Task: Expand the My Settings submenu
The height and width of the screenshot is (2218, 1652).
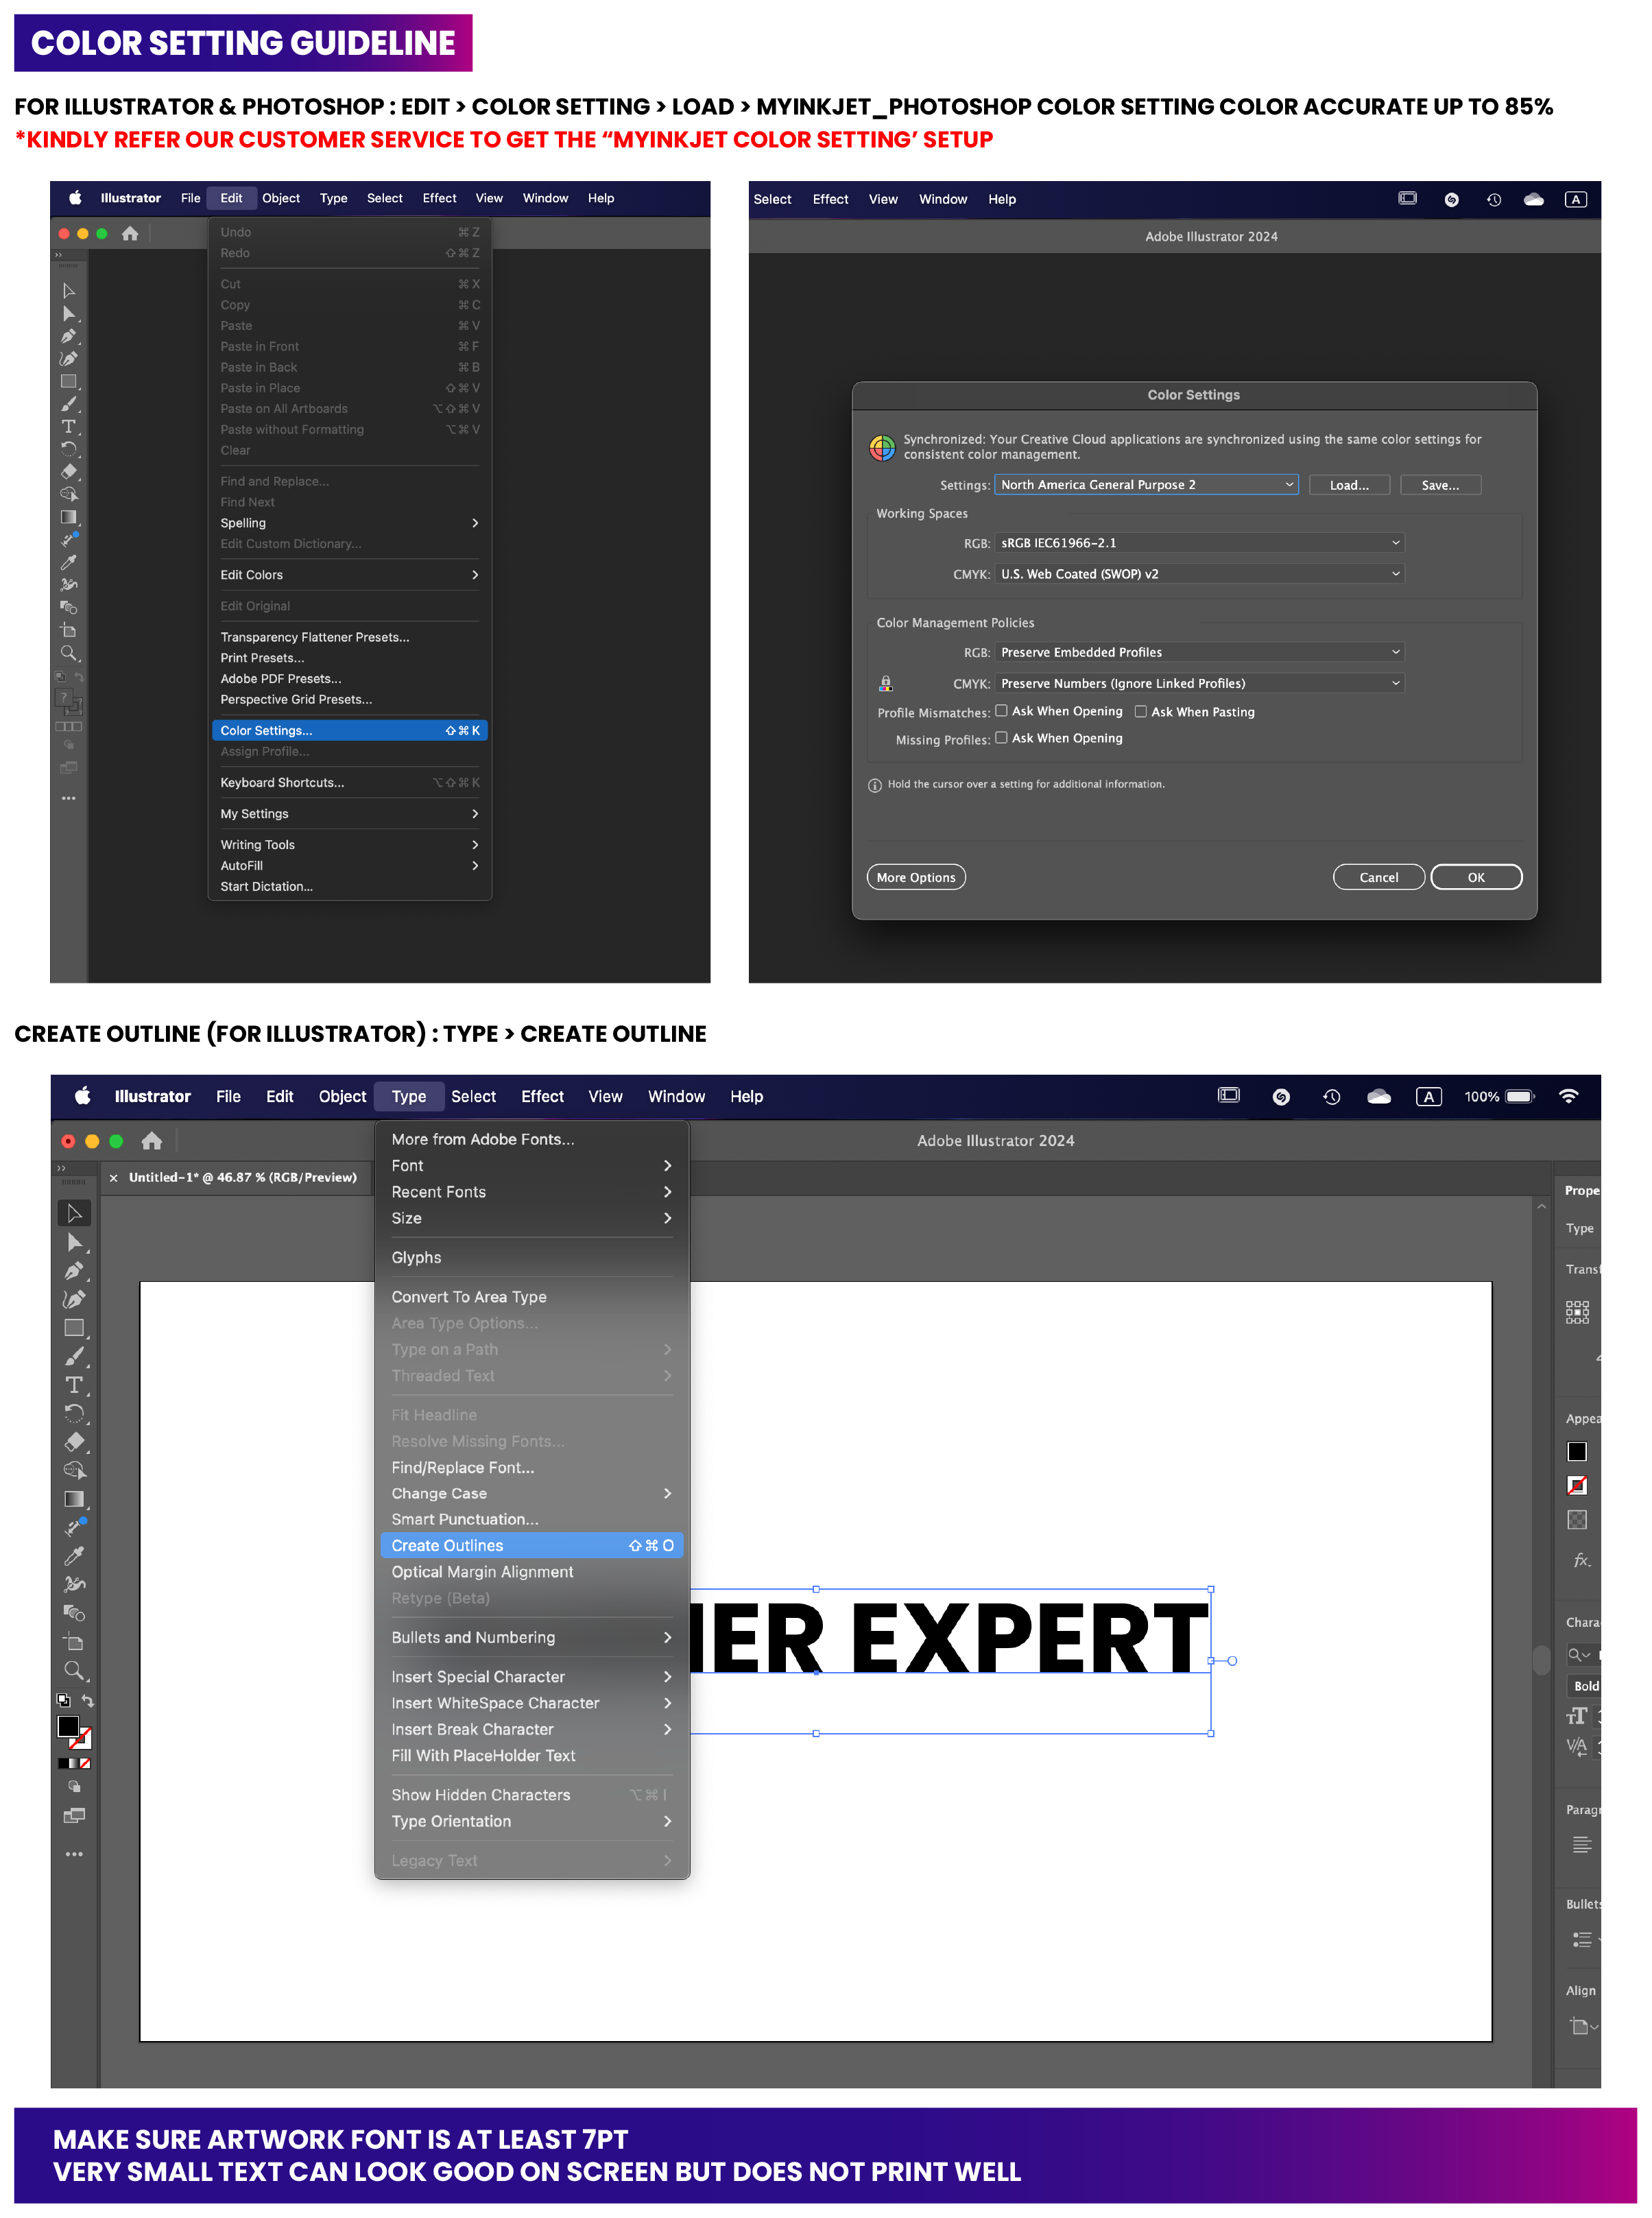Action: (349, 814)
